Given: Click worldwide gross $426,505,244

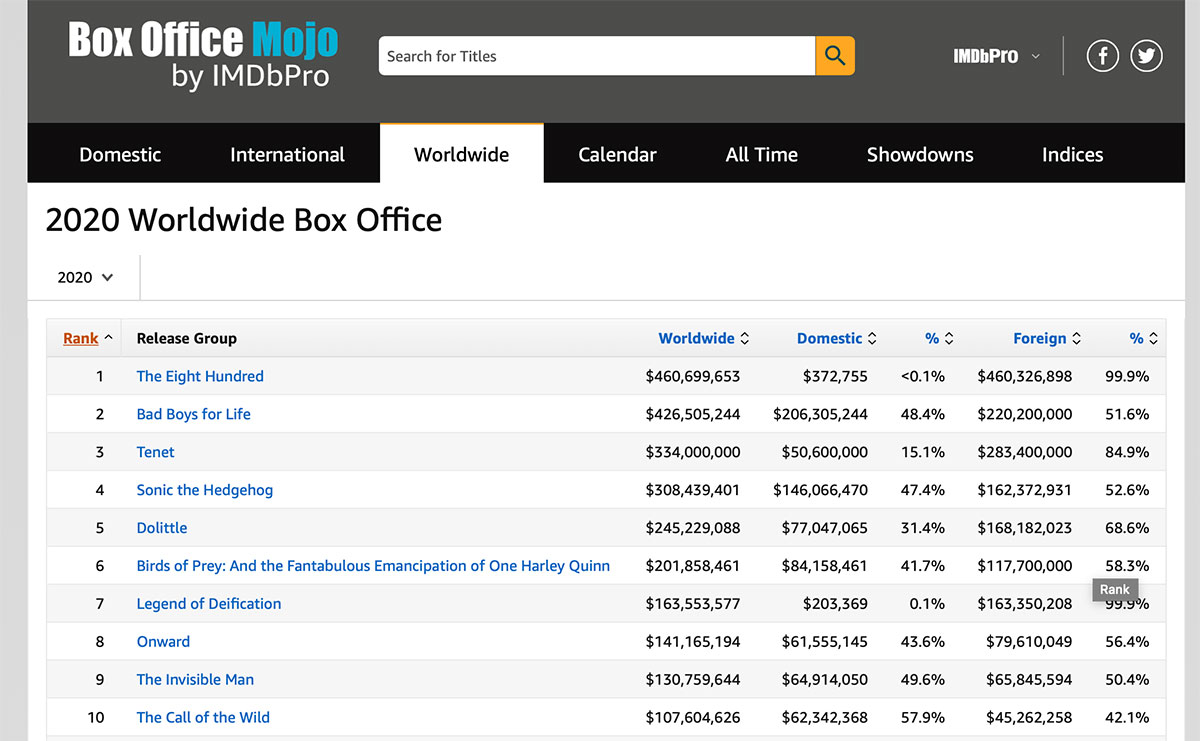Looking at the screenshot, I should point(693,414).
